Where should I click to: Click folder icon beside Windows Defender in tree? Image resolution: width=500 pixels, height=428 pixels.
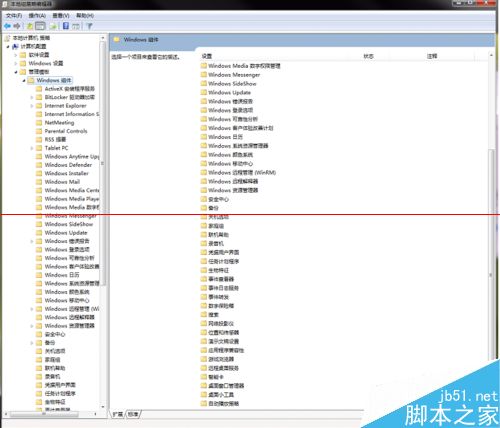coord(39,165)
